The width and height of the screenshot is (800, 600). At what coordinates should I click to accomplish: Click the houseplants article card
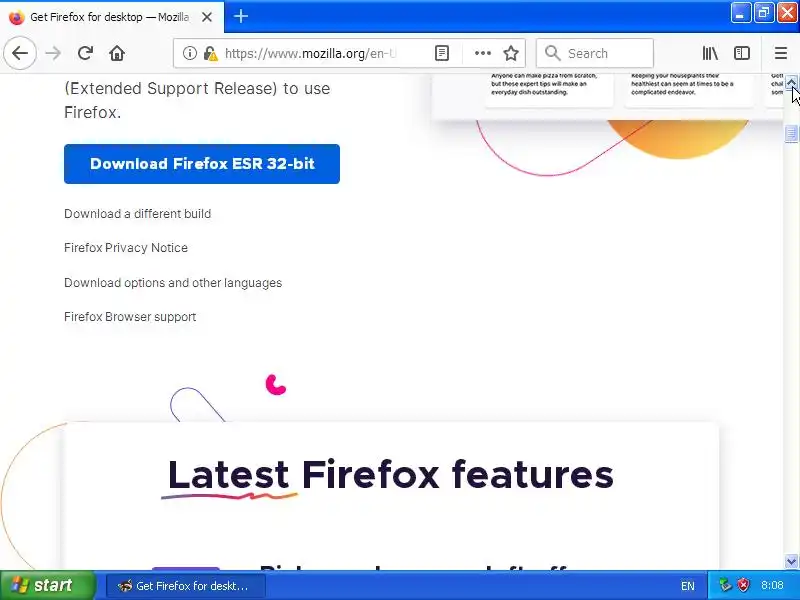[688, 89]
